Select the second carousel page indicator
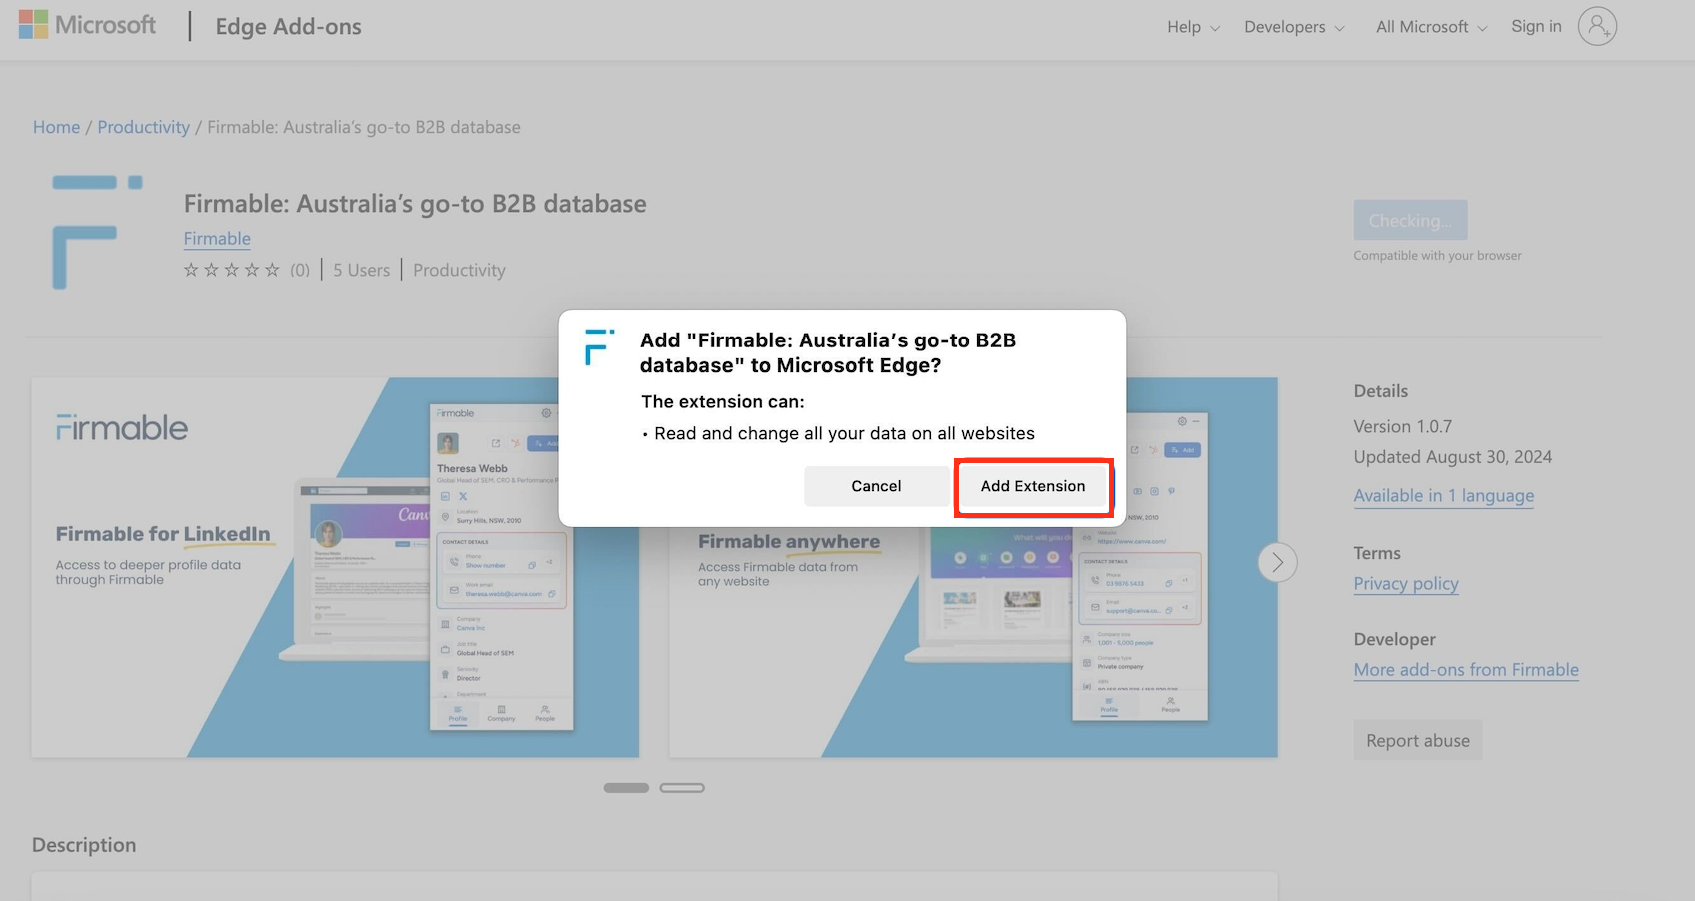This screenshot has height=901, width=1695. click(x=682, y=787)
